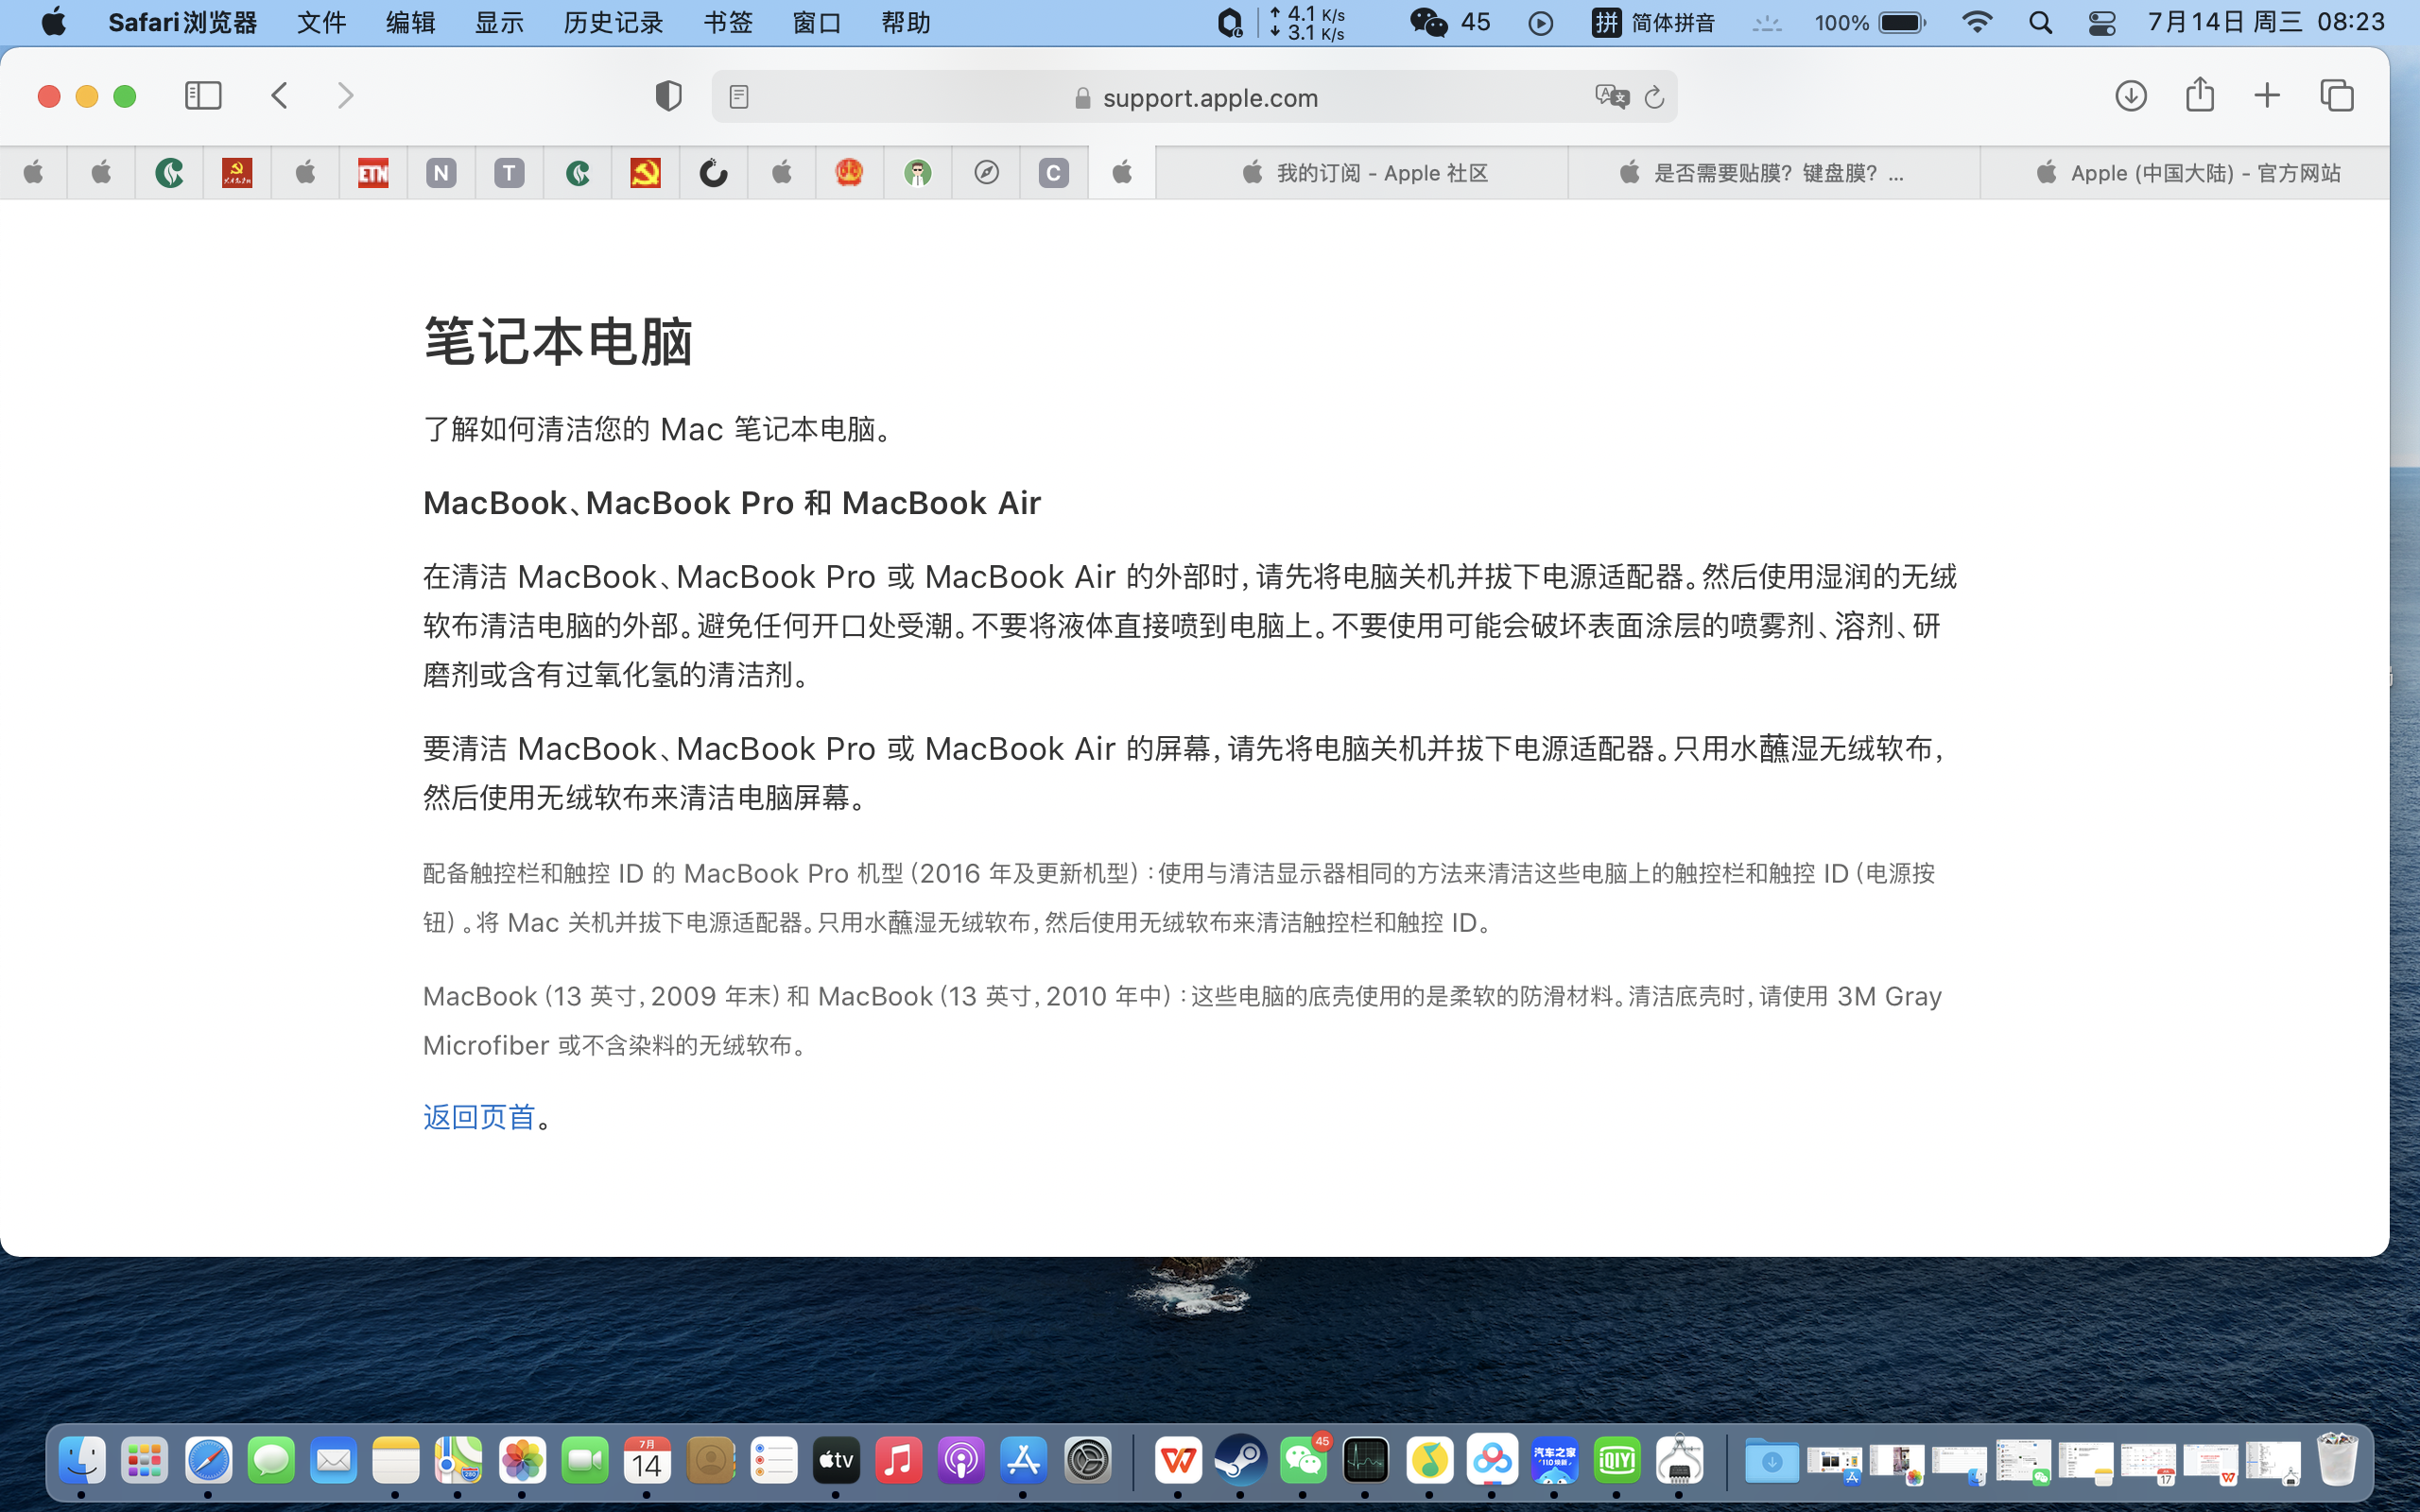Add a new tab with the plus icon

point(2267,96)
